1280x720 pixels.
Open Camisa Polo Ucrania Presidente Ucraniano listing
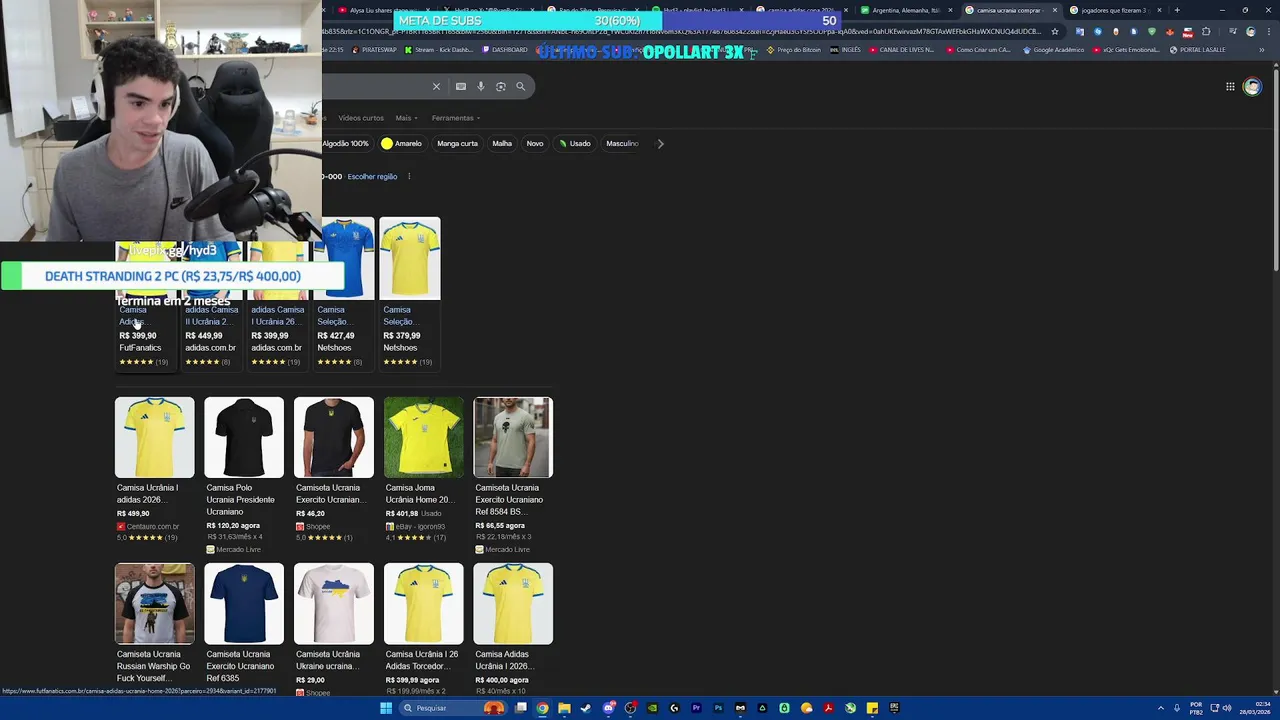pyautogui.click(x=244, y=476)
